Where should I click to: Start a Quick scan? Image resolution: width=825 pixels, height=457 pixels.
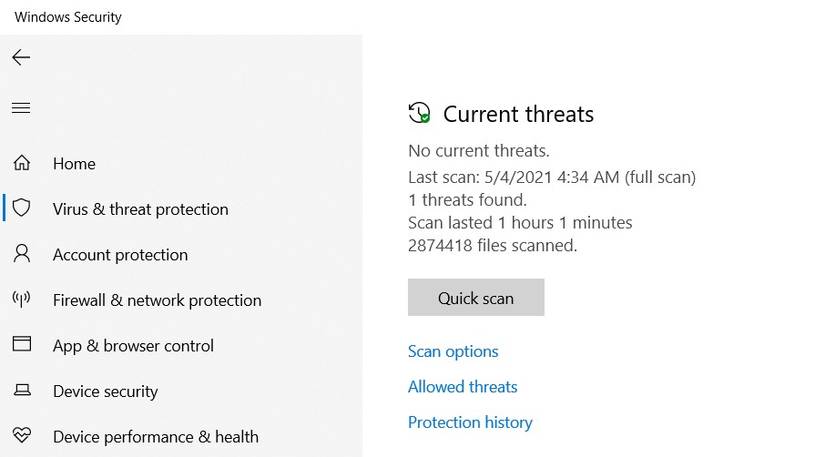(476, 298)
